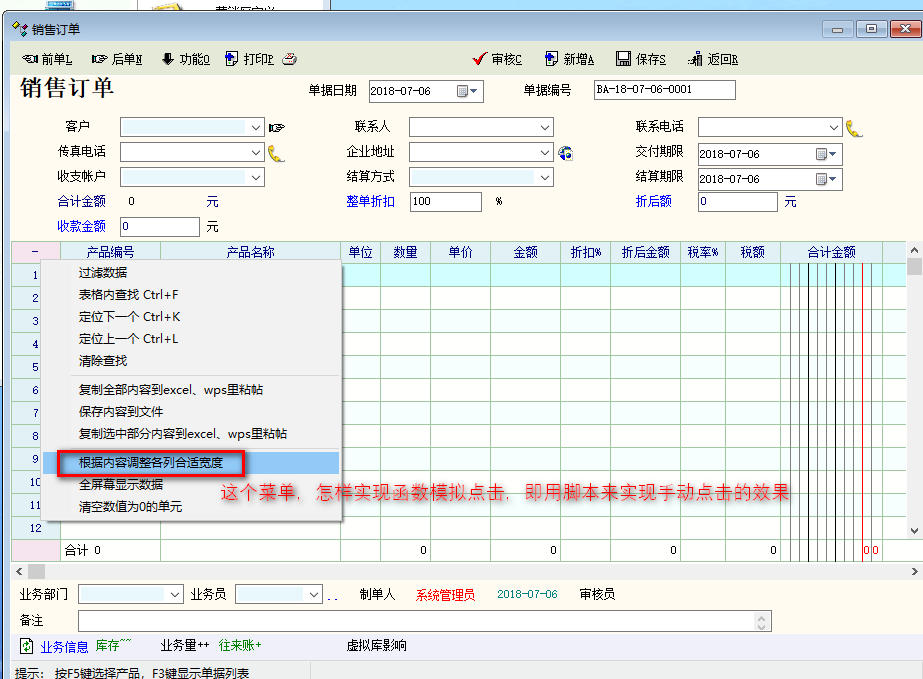The height and width of the screenshot is (679, 923).
Task: Expand the 业务部门 combo box
Action: 175,594
